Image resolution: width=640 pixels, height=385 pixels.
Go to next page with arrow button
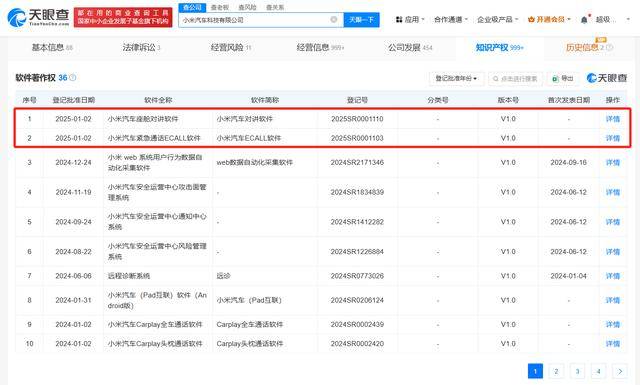click(620, 371)
